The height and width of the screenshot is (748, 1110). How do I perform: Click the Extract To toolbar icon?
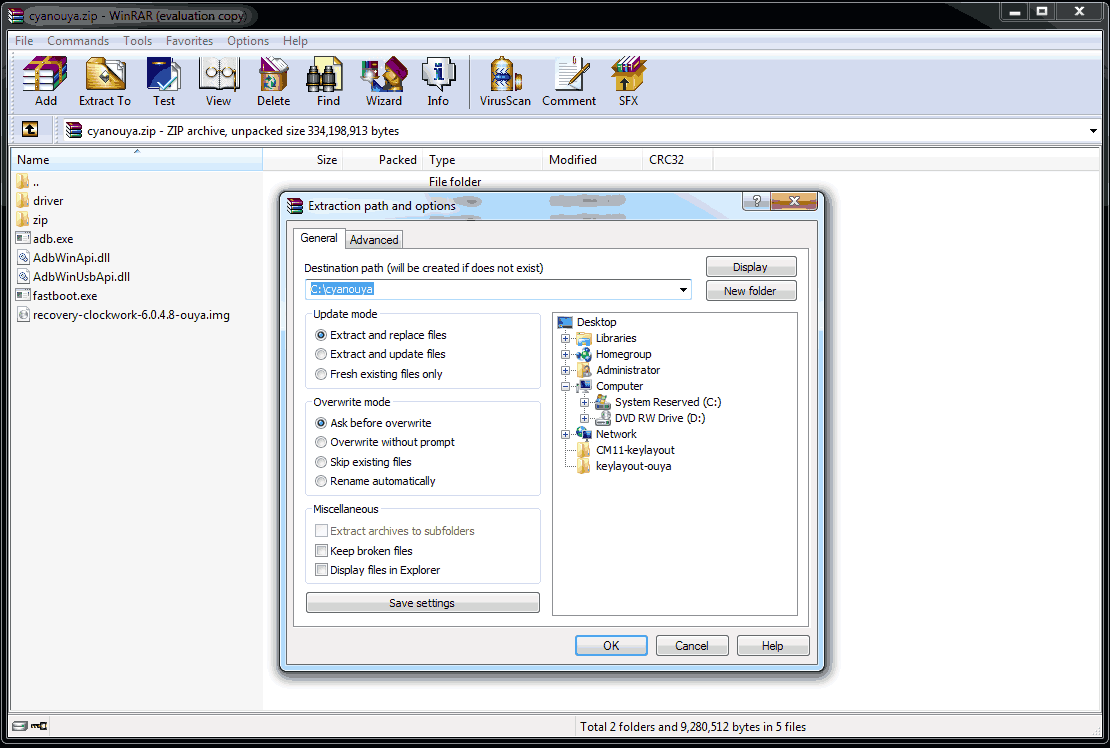(105, 81)
